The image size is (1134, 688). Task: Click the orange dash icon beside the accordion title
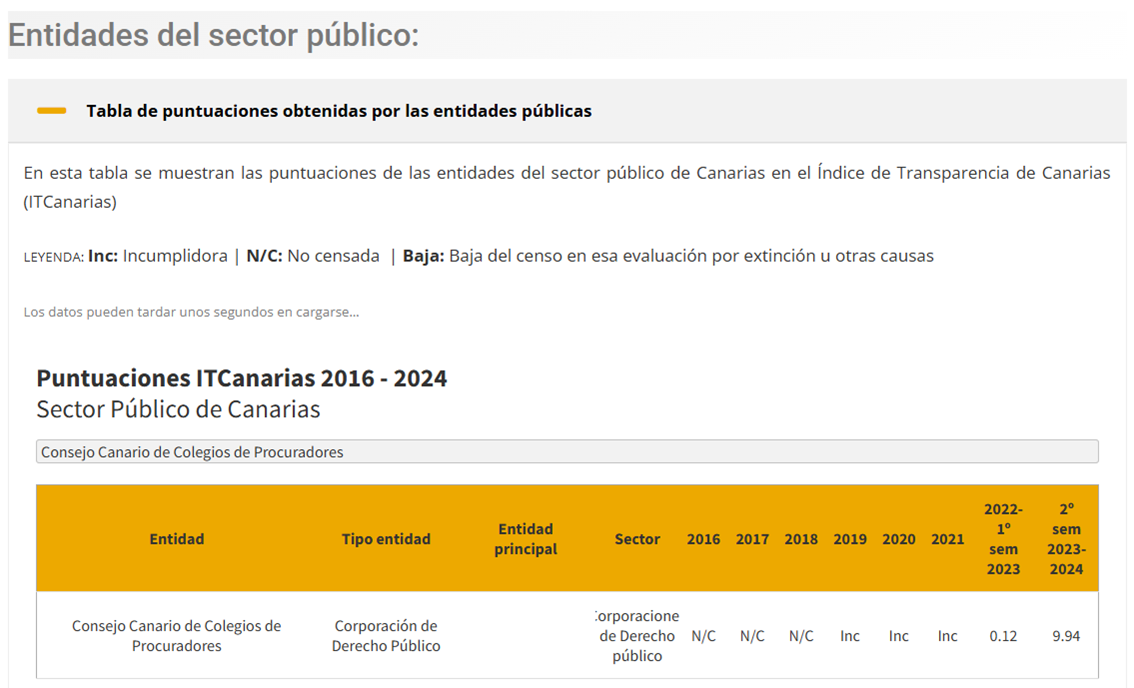tap(51, 111)
